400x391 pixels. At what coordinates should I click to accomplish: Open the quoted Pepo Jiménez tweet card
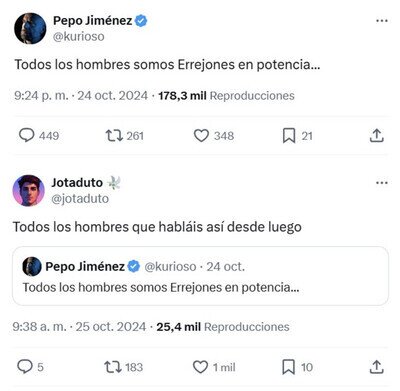[200, 276]
